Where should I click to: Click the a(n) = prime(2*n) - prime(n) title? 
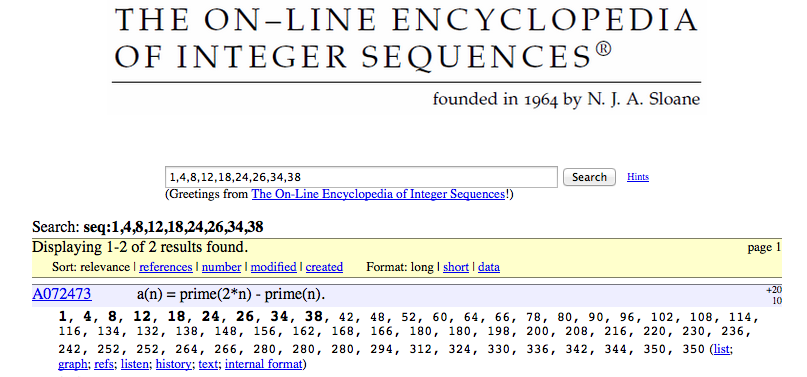pyautogui.click(x=231, y=295)
